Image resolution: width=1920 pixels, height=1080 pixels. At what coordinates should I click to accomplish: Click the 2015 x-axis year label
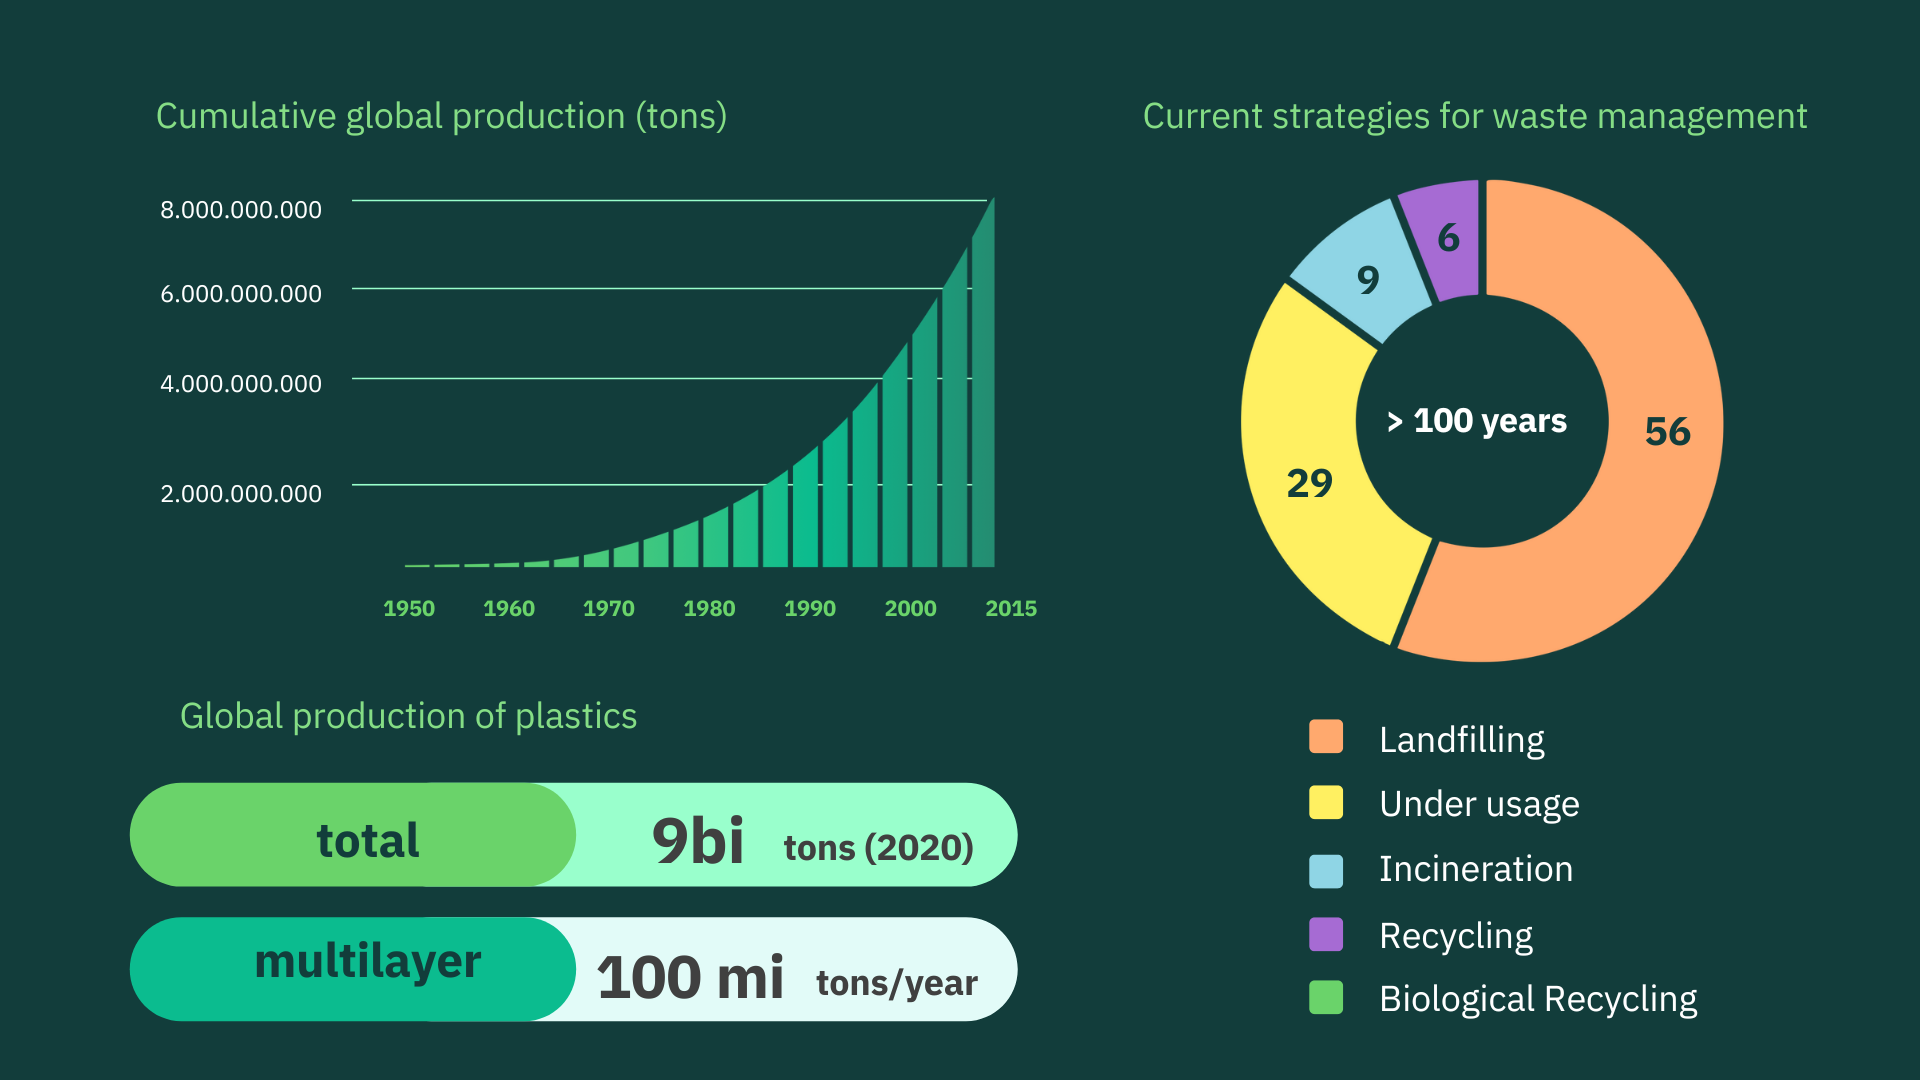tap(1010, 608)
